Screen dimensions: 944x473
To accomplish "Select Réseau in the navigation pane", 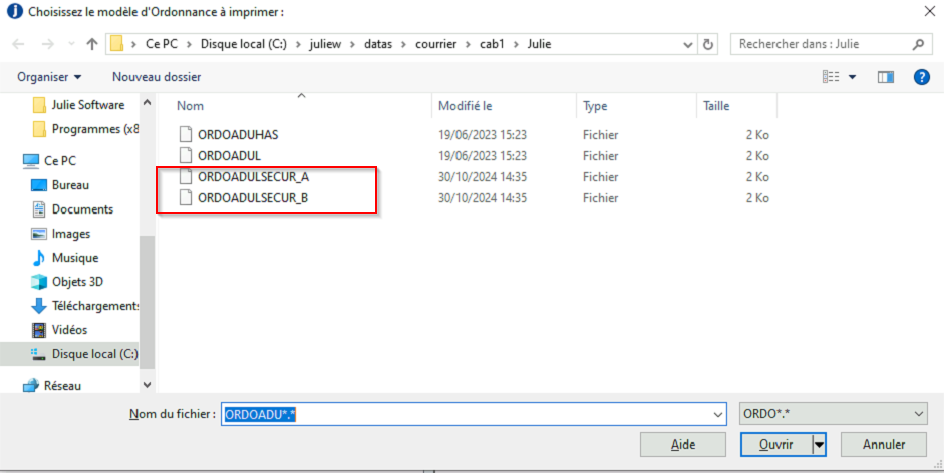I will click(52, 386).
